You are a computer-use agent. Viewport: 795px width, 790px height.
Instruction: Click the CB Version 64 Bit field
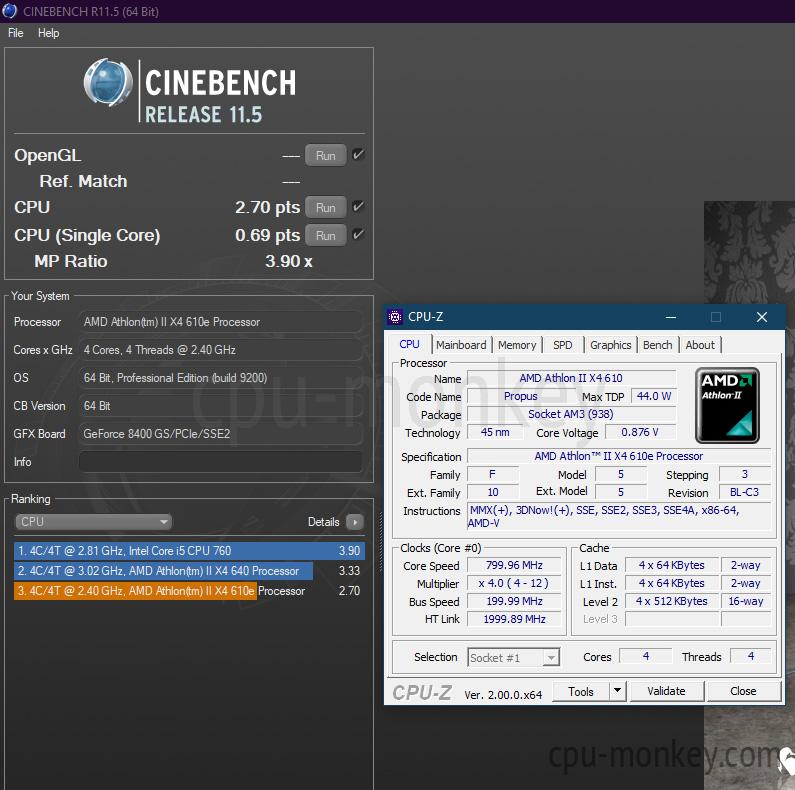(221, 406)
